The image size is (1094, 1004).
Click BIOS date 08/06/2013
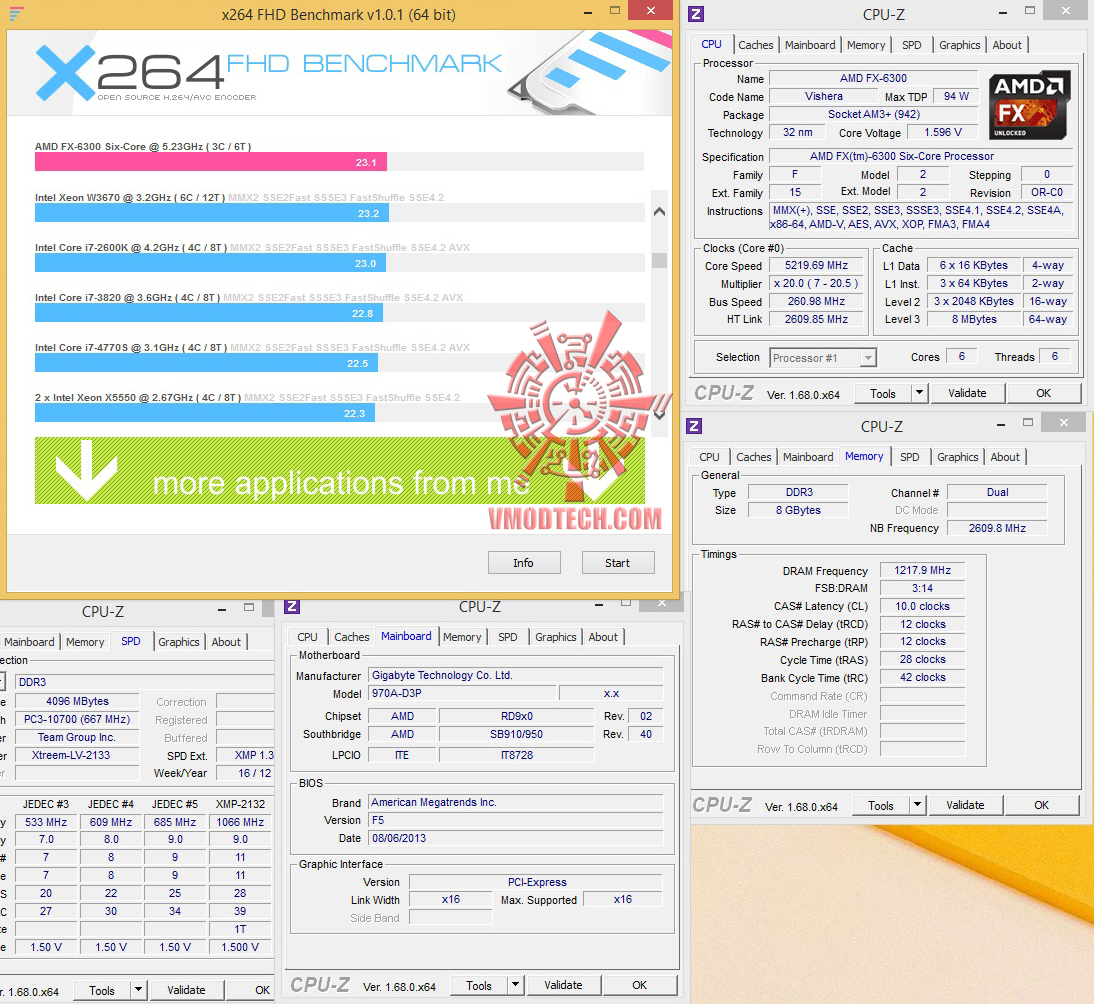tap(516, 838)
